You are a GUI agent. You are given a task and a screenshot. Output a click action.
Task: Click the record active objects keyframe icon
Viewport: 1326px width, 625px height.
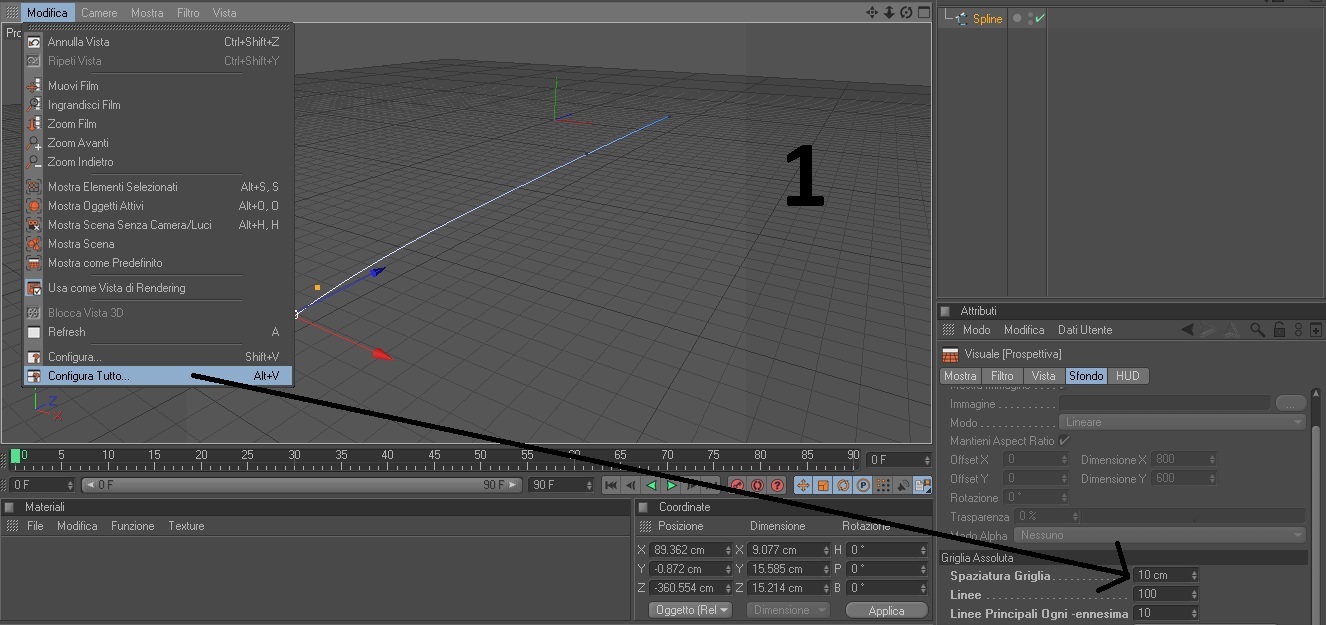point(737,485)
